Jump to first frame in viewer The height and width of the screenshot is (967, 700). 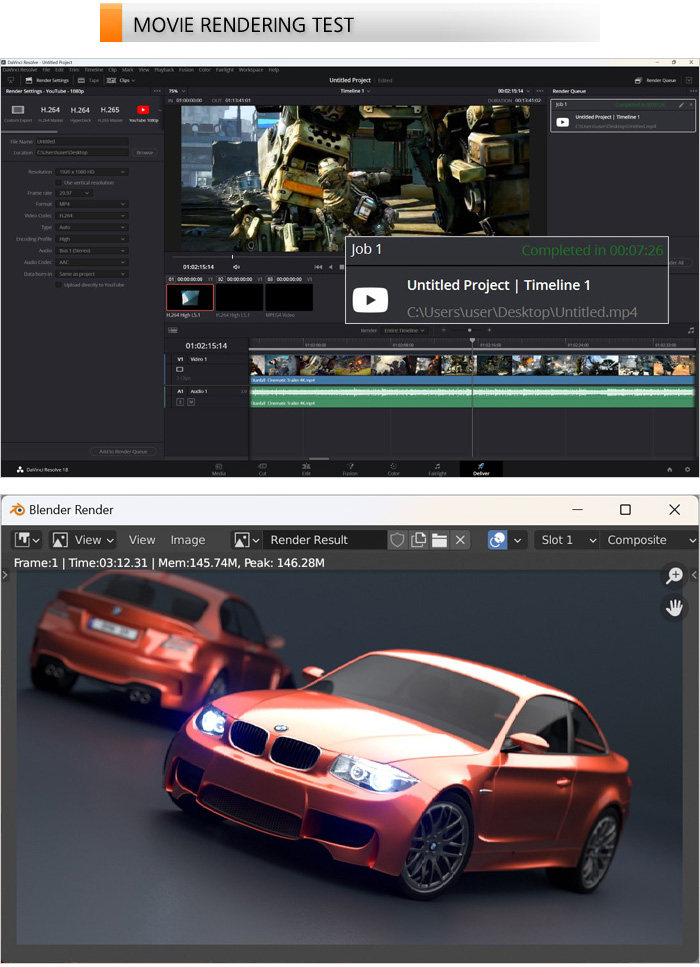click(318, 267)
